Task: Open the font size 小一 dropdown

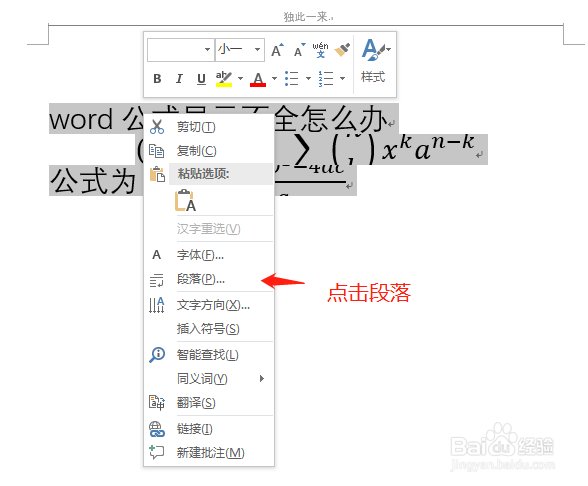Action: pyautogui.click(x=257, y=50)
